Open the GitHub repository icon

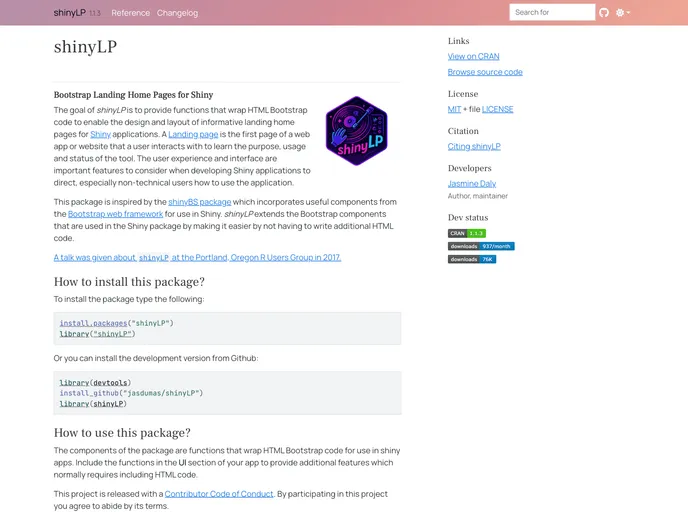604,12
